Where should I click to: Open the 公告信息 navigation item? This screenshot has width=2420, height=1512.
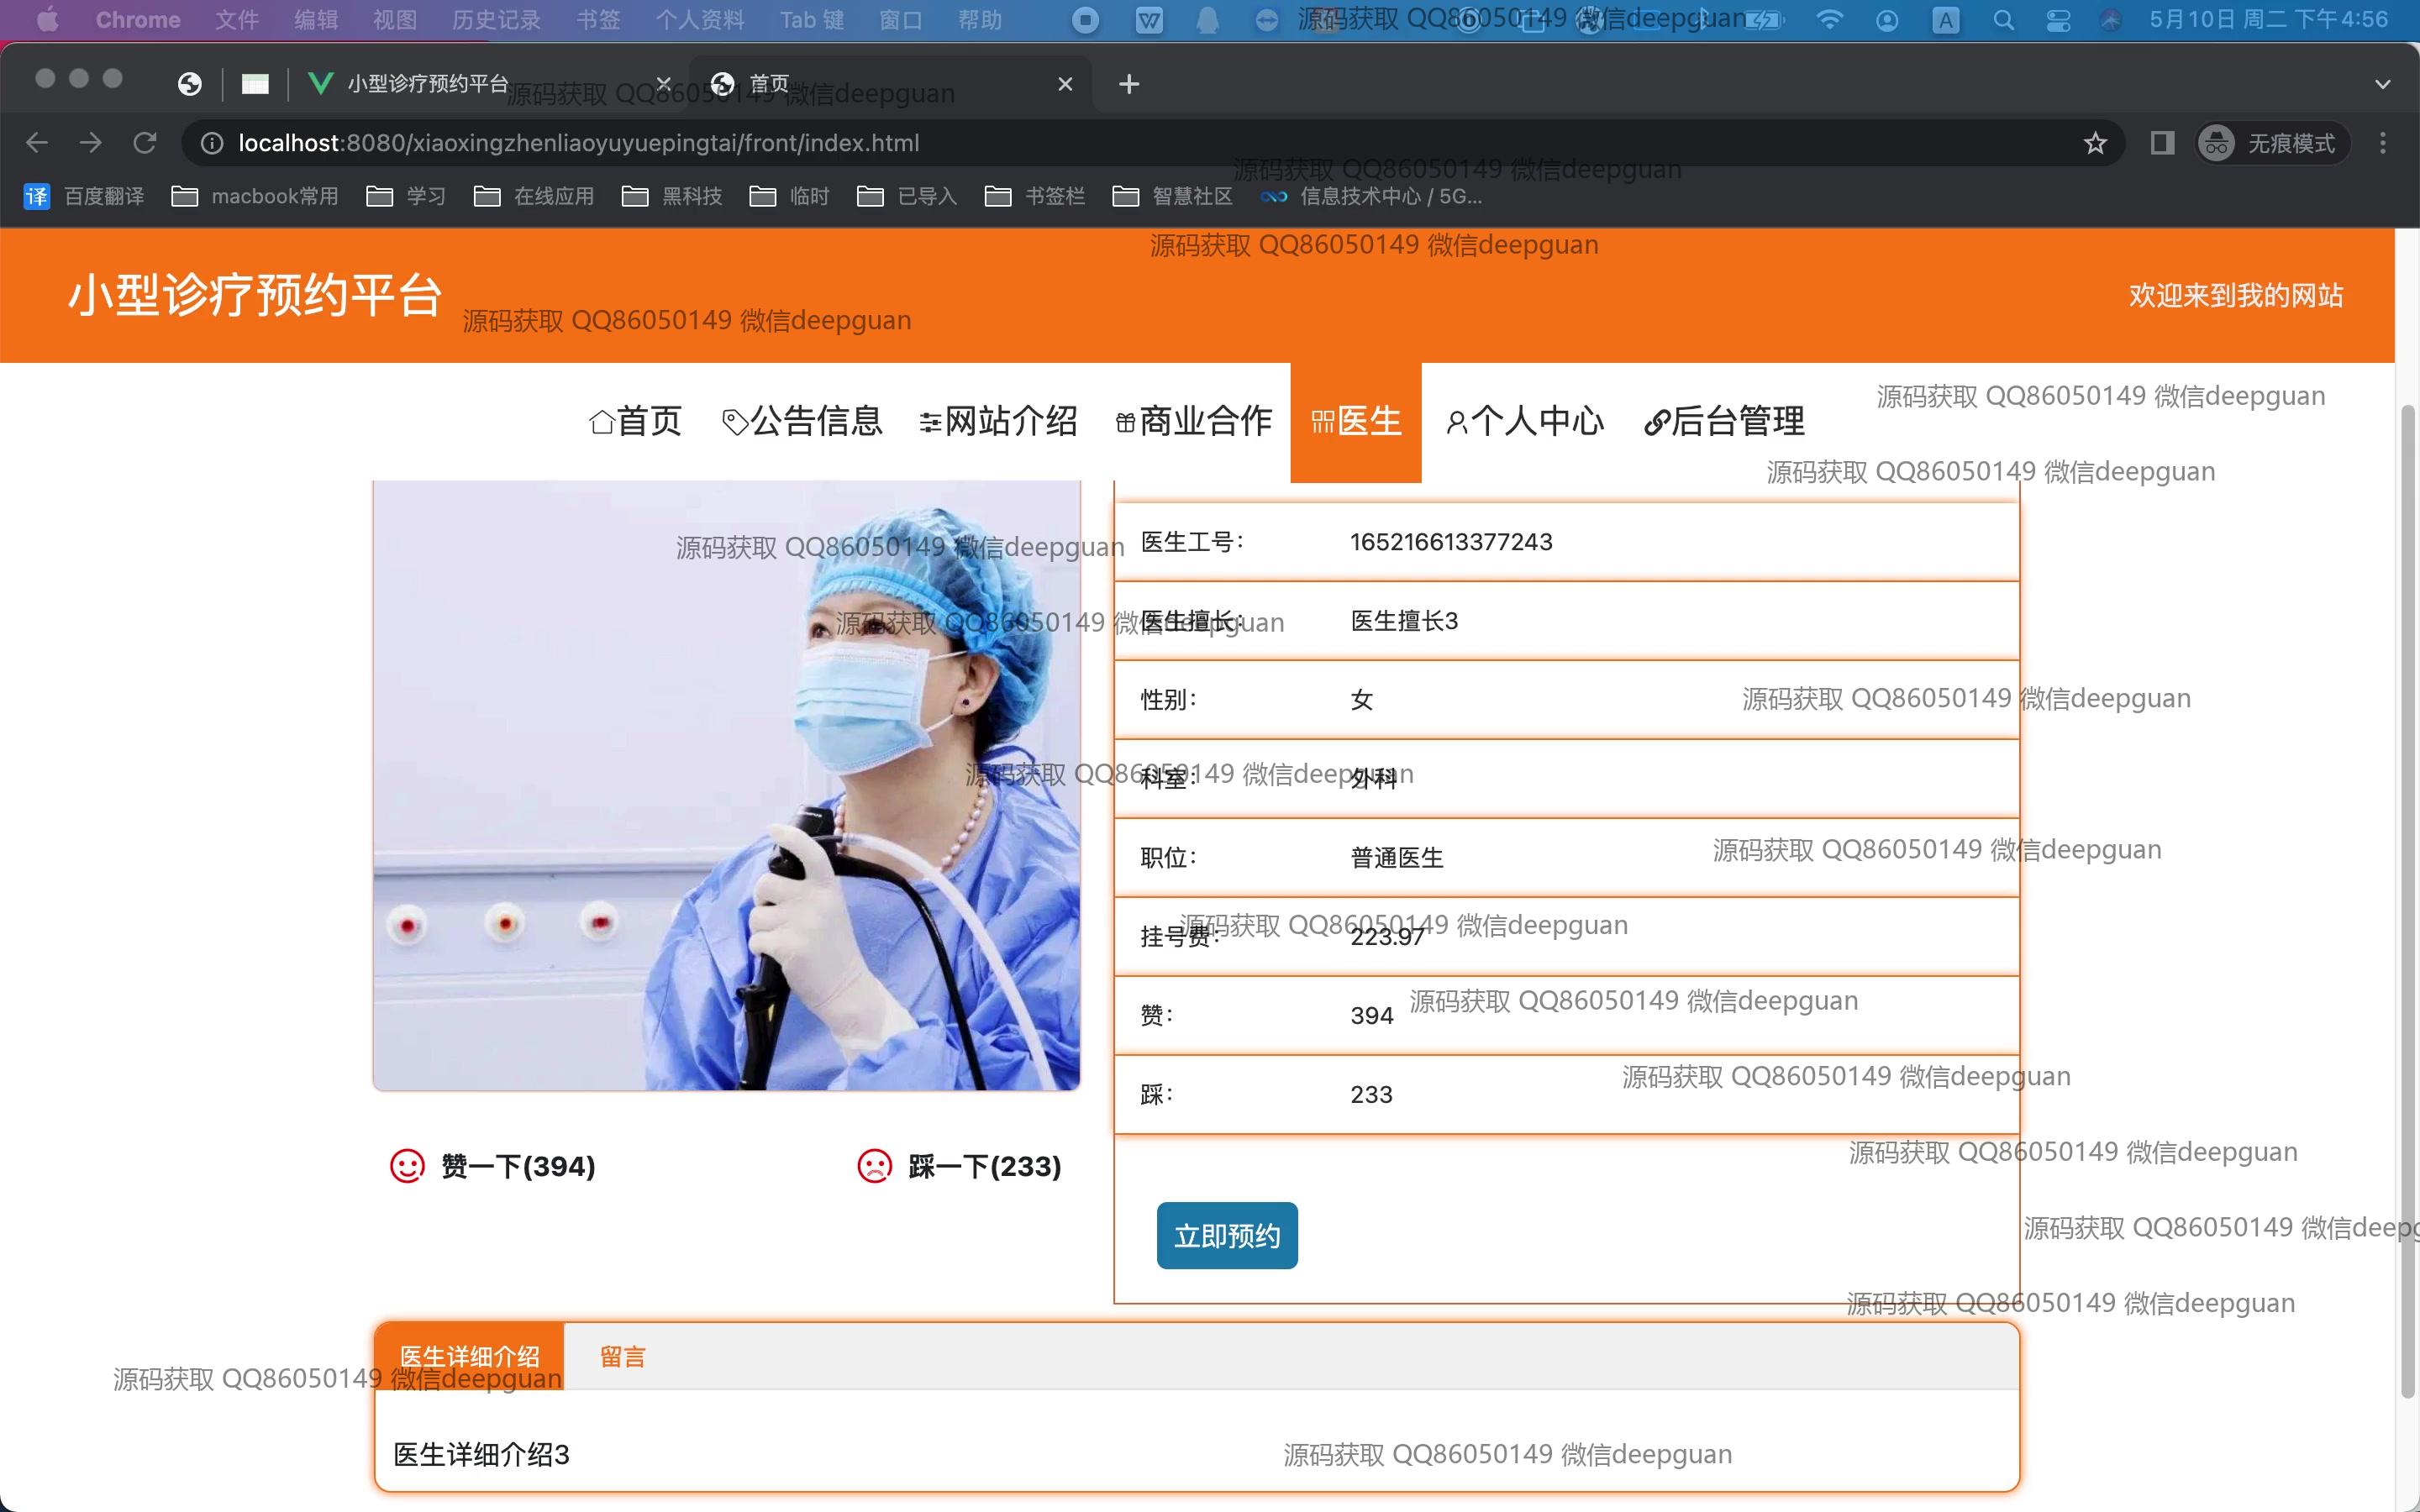(x=802, y=421)
